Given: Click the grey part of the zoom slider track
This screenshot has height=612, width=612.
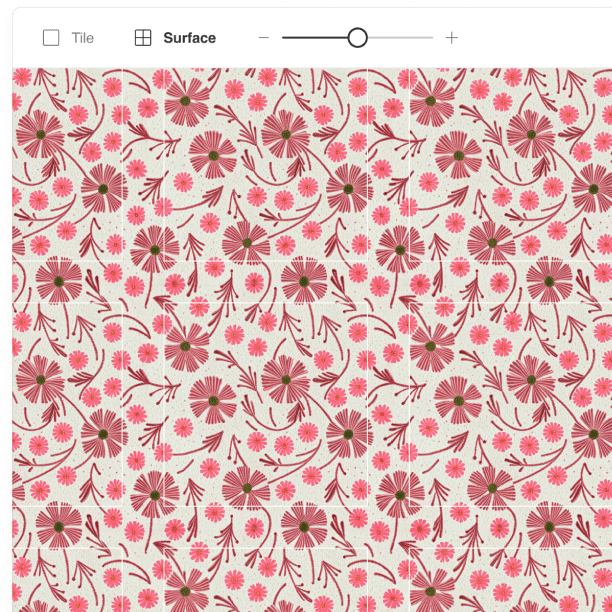Looking at the screenshot, I should [400, 38].
